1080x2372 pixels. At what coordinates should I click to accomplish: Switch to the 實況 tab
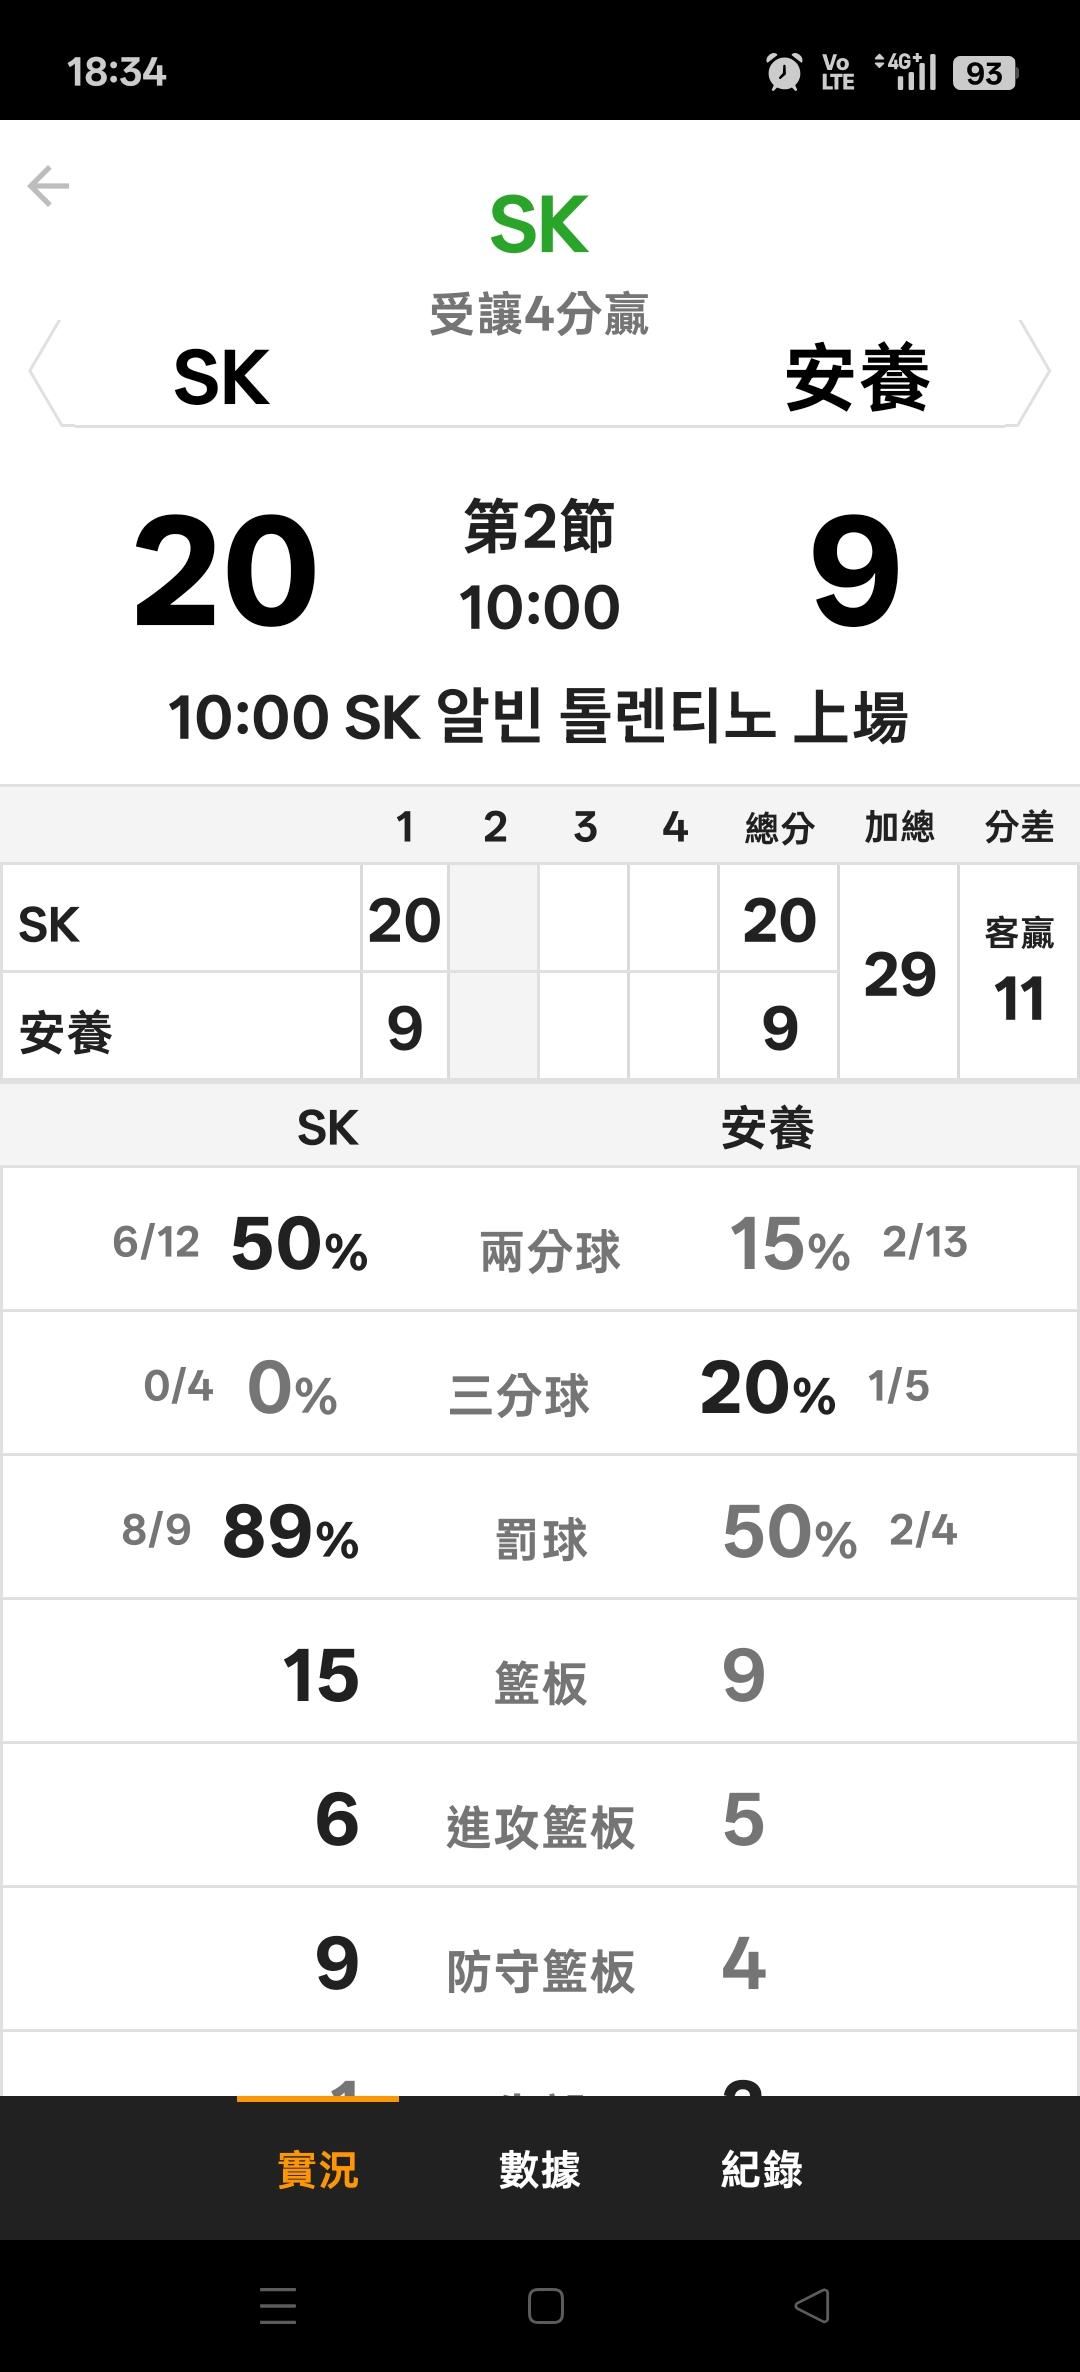[x=317, y=2169]
